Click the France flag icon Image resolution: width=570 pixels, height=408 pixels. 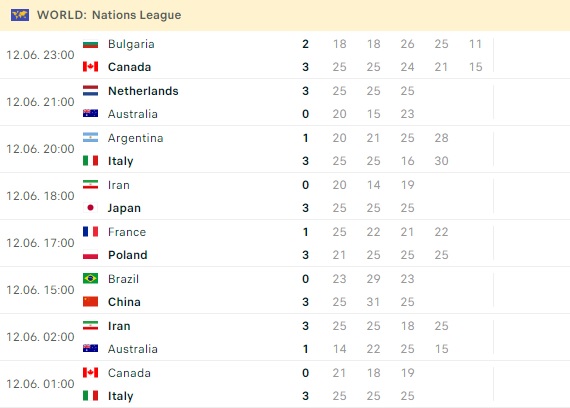point(90,232)
